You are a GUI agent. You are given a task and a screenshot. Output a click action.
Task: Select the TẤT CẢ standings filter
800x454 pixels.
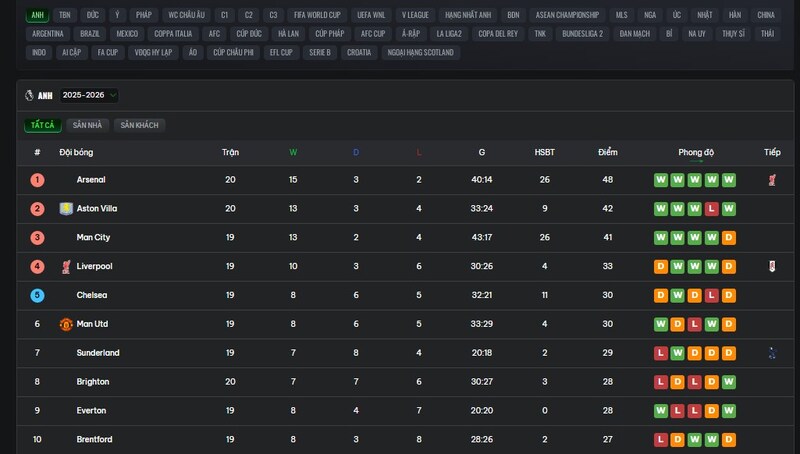(x=42, y=125)
